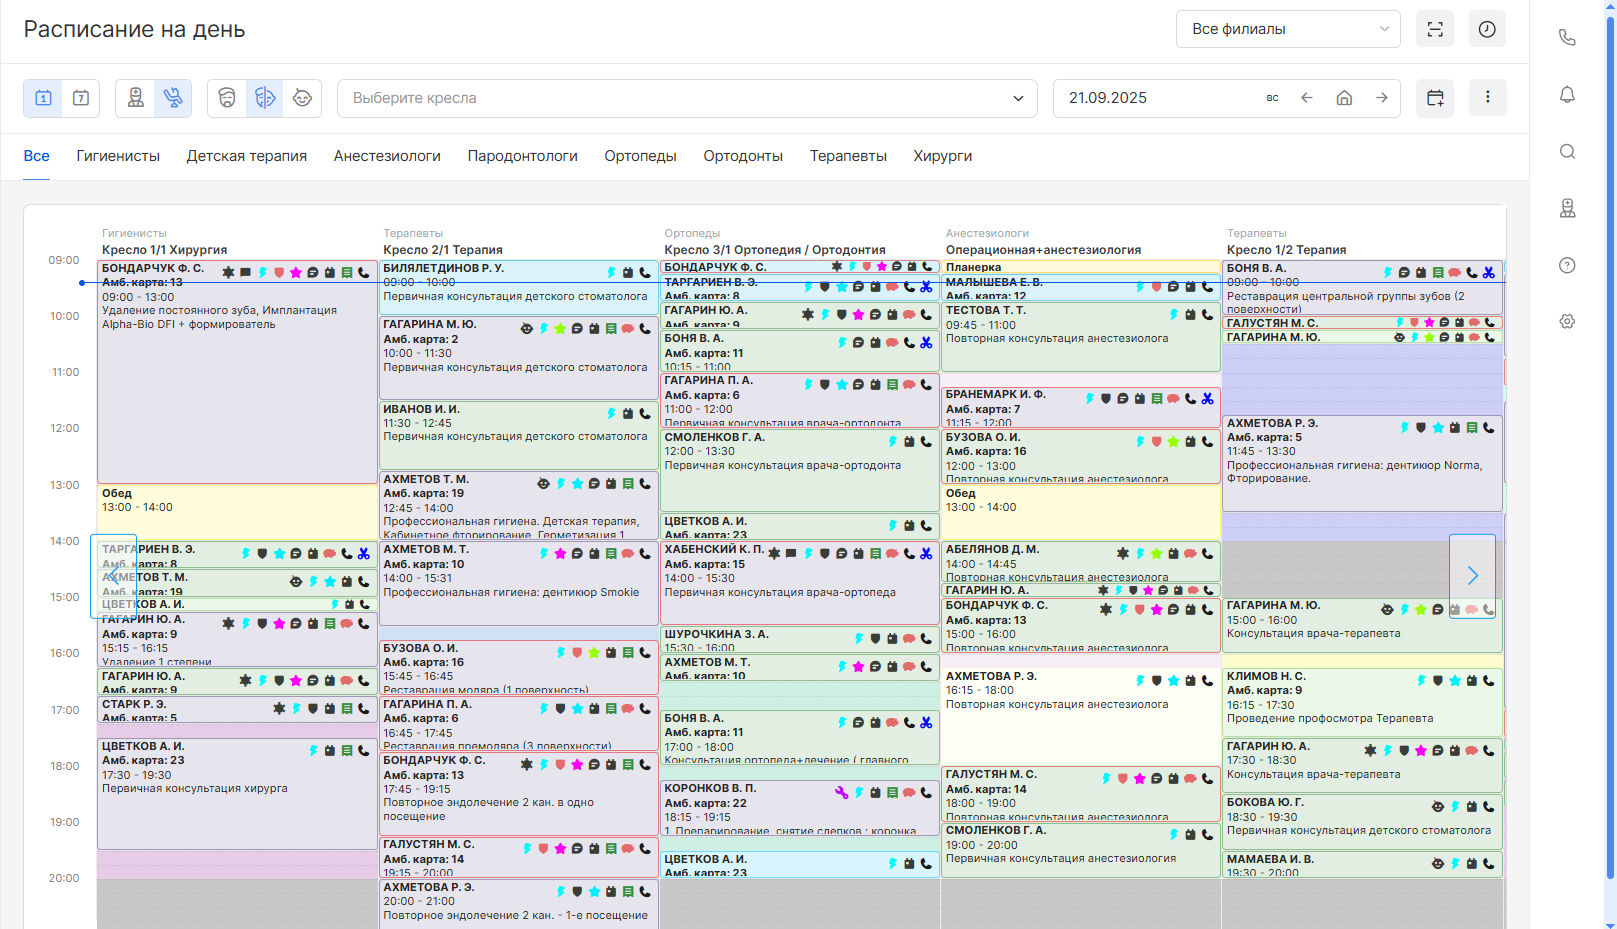Image resolution: width=1617 pixels, height=929 pixels.
Task: Open the three-dot more options menu
Action: [1487, 98]
